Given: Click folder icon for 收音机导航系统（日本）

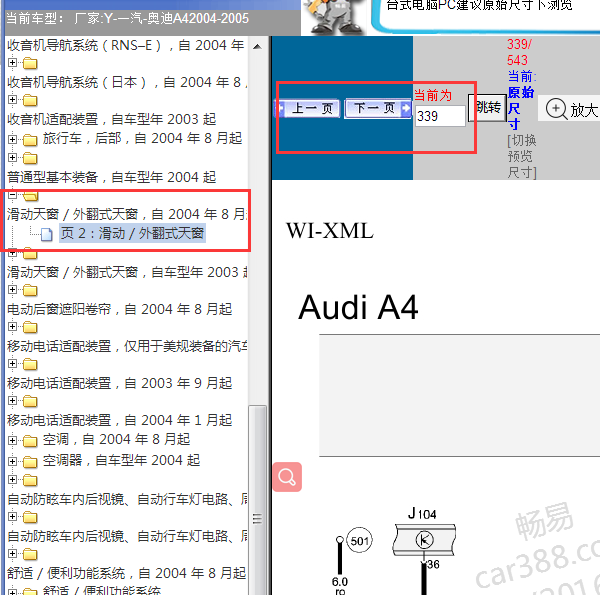Looking at the screenshot, I should click(x=30, y=63).
